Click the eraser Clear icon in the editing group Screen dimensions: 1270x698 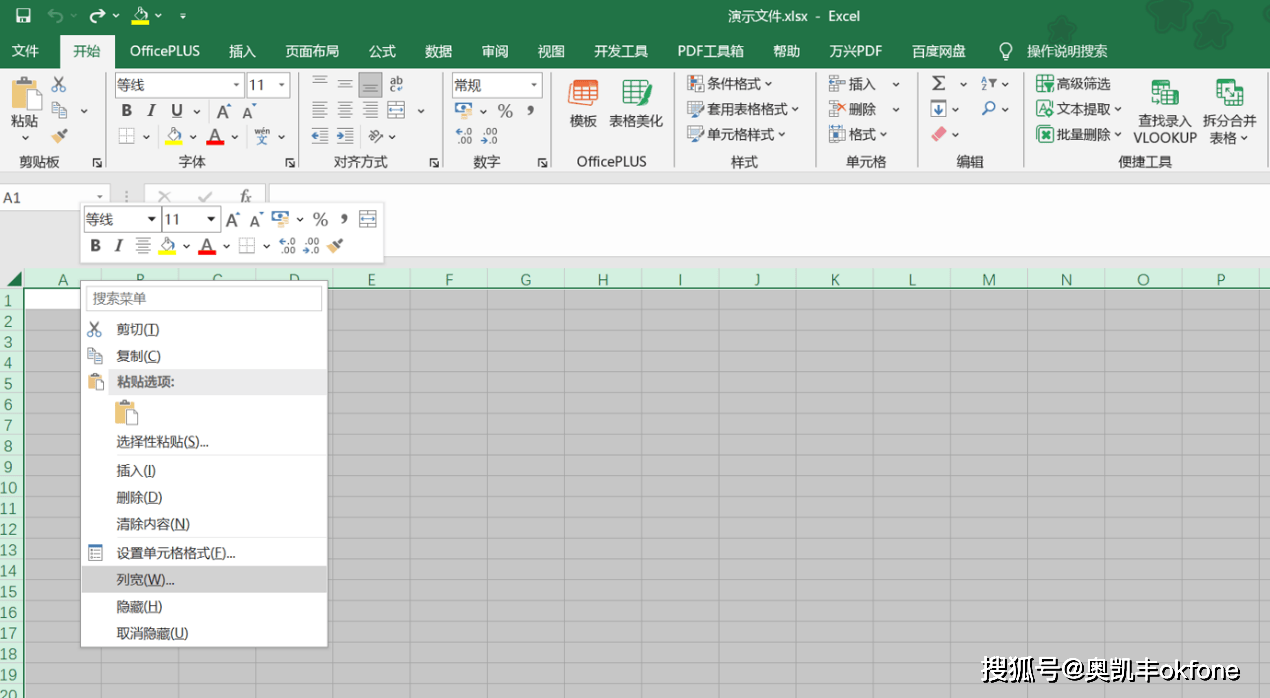[938, 134]
